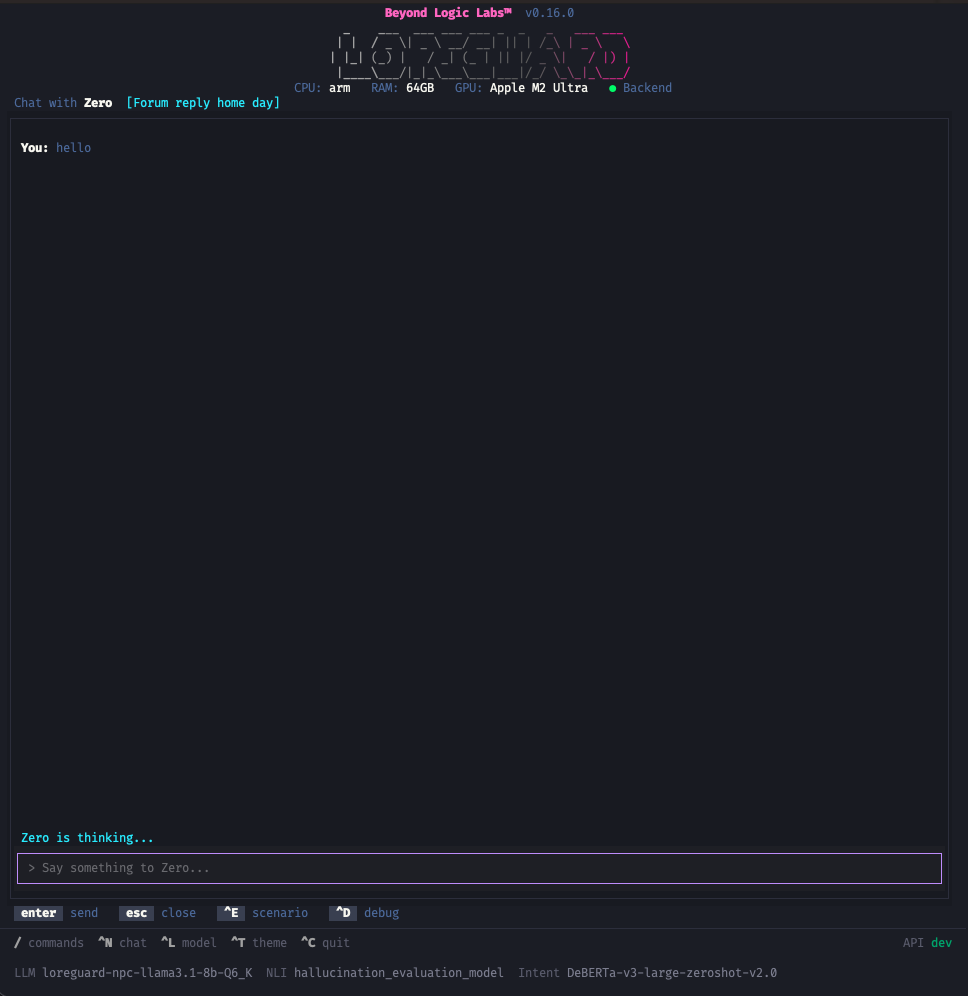
Task: Click the LLM model name loreguard-npc-llama3.1-8b-Q6_K
Action: coord(147,972)
